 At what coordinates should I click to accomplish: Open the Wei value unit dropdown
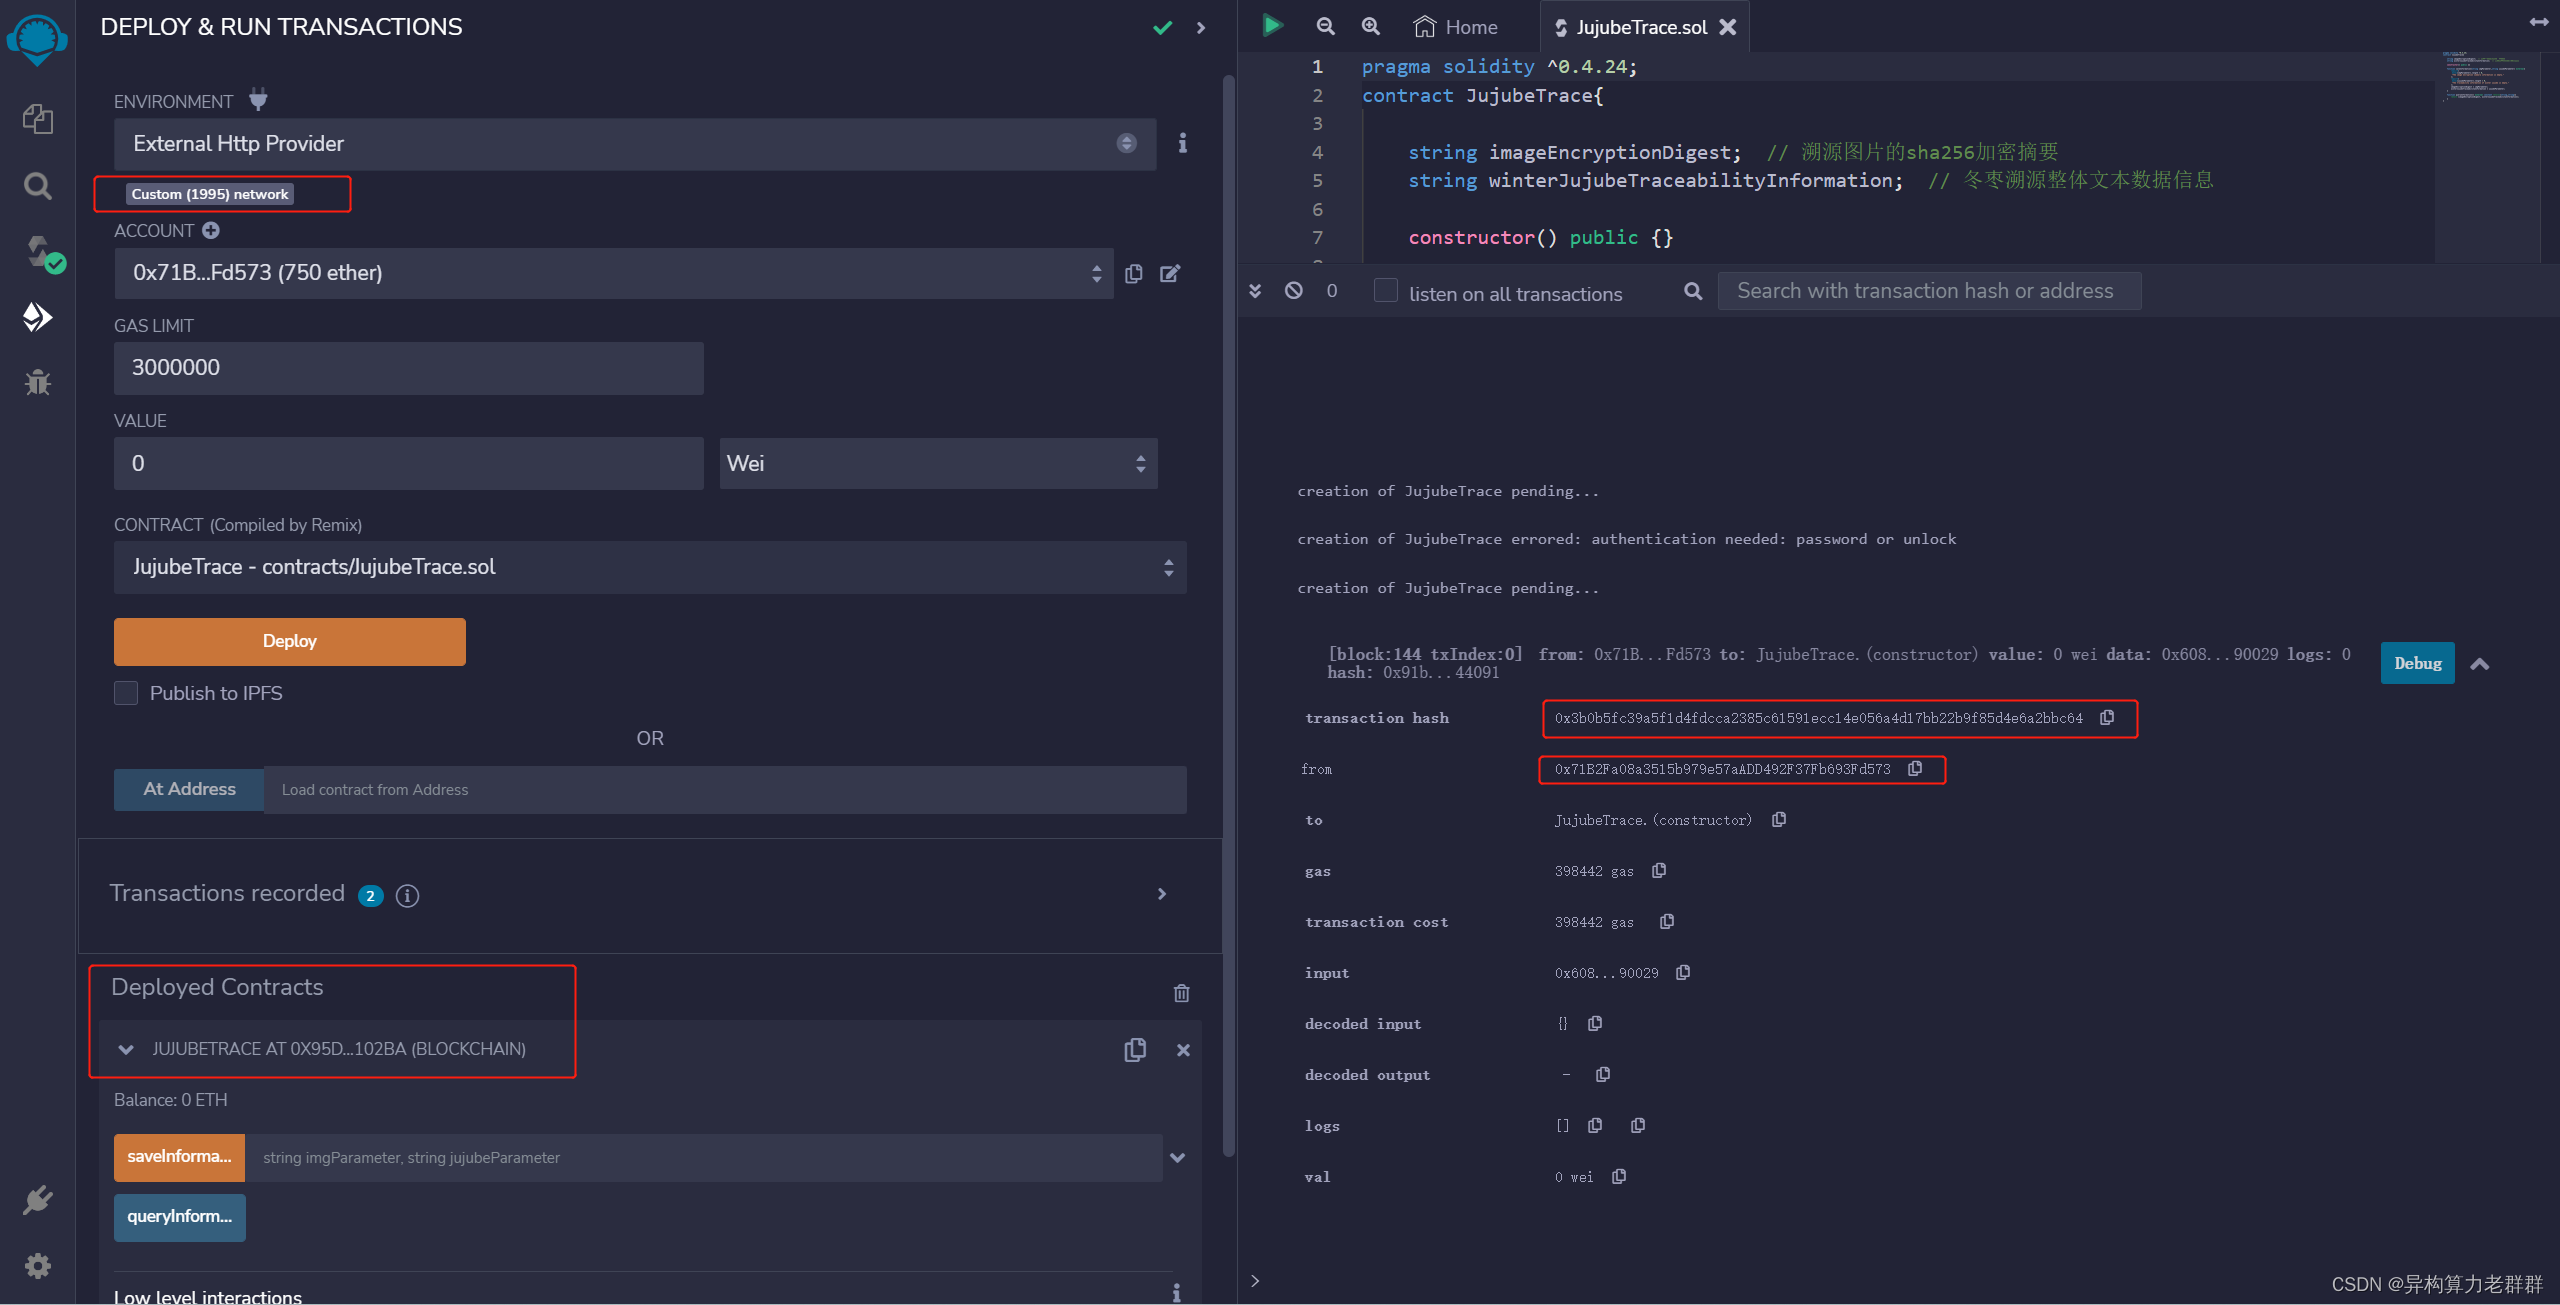coord(938,463)
